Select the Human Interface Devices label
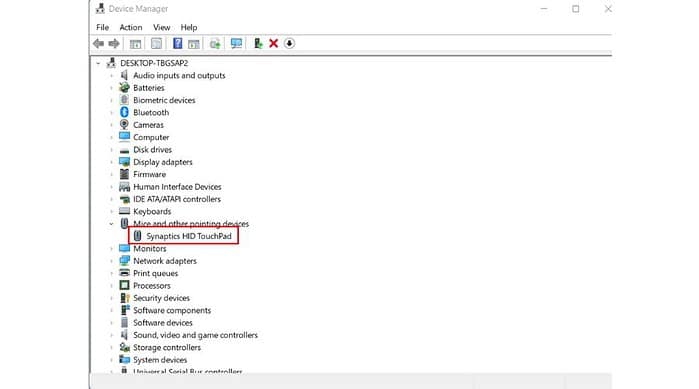 pos(177,187)
